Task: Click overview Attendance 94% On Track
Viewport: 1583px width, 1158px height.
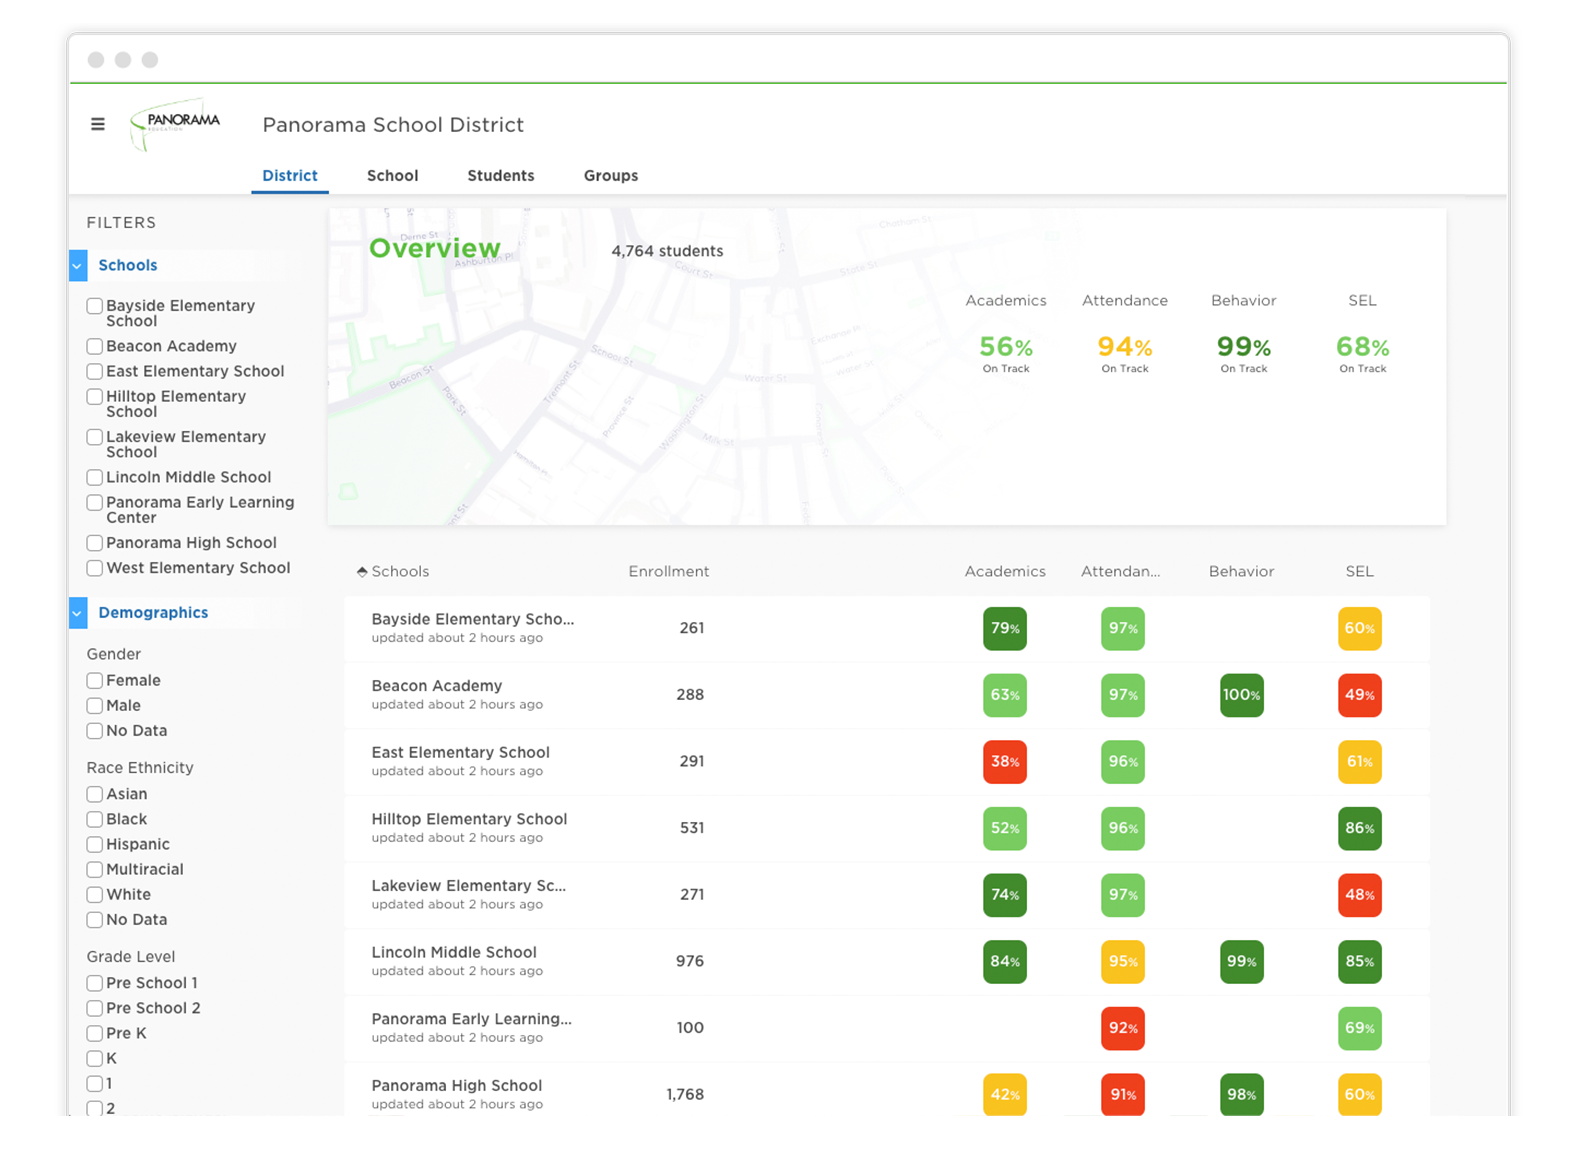Action: pos(1125,354)
